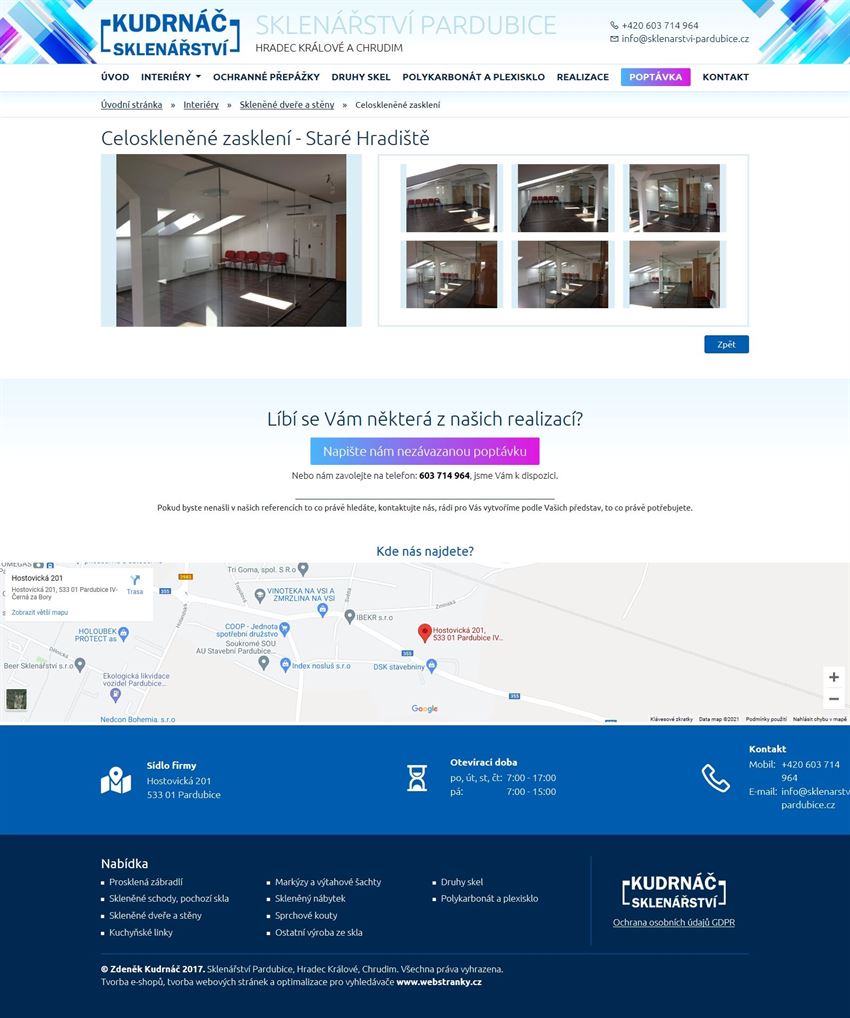The image size is (850, 1018).
Task: Open Ochrana osobních údajů GDPR link
Action: click(x=674, y=922)
